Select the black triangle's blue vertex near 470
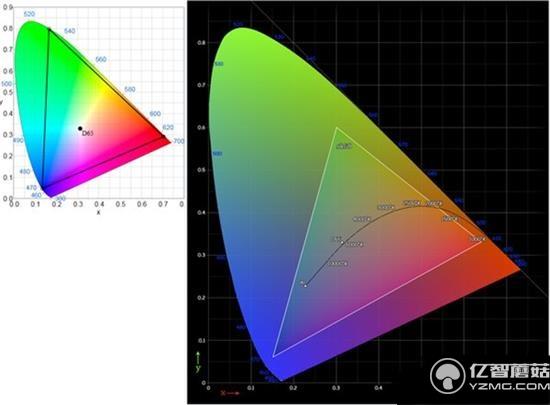550x405 pixels. click(42, 188)
